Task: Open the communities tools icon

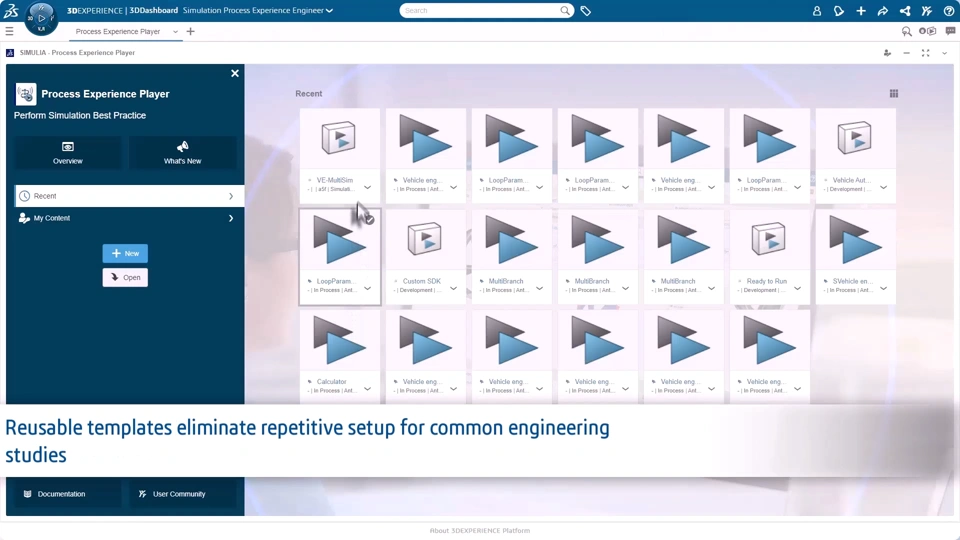Action: [927, 10]
